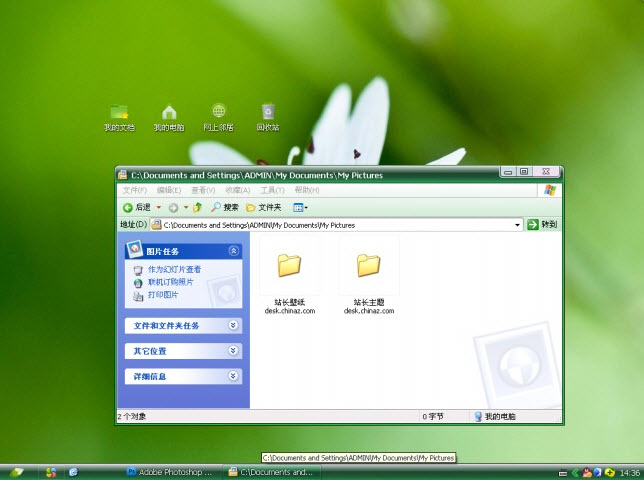Image resolution: width=644 pixels, height=480 pixels.
Task: Click the keyboard tray icon
Action: (563, 473)
